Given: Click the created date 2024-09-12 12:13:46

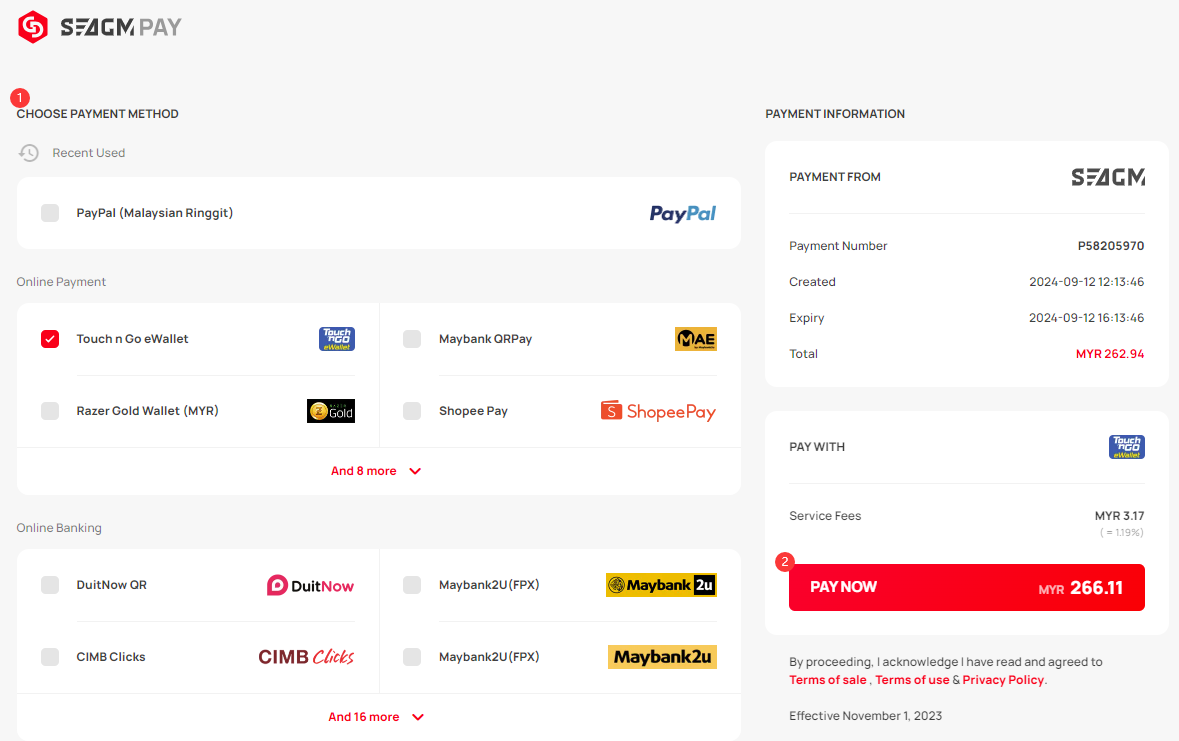Looking at the screenshot, I should pyautogui.click(x=1087, y=282).
